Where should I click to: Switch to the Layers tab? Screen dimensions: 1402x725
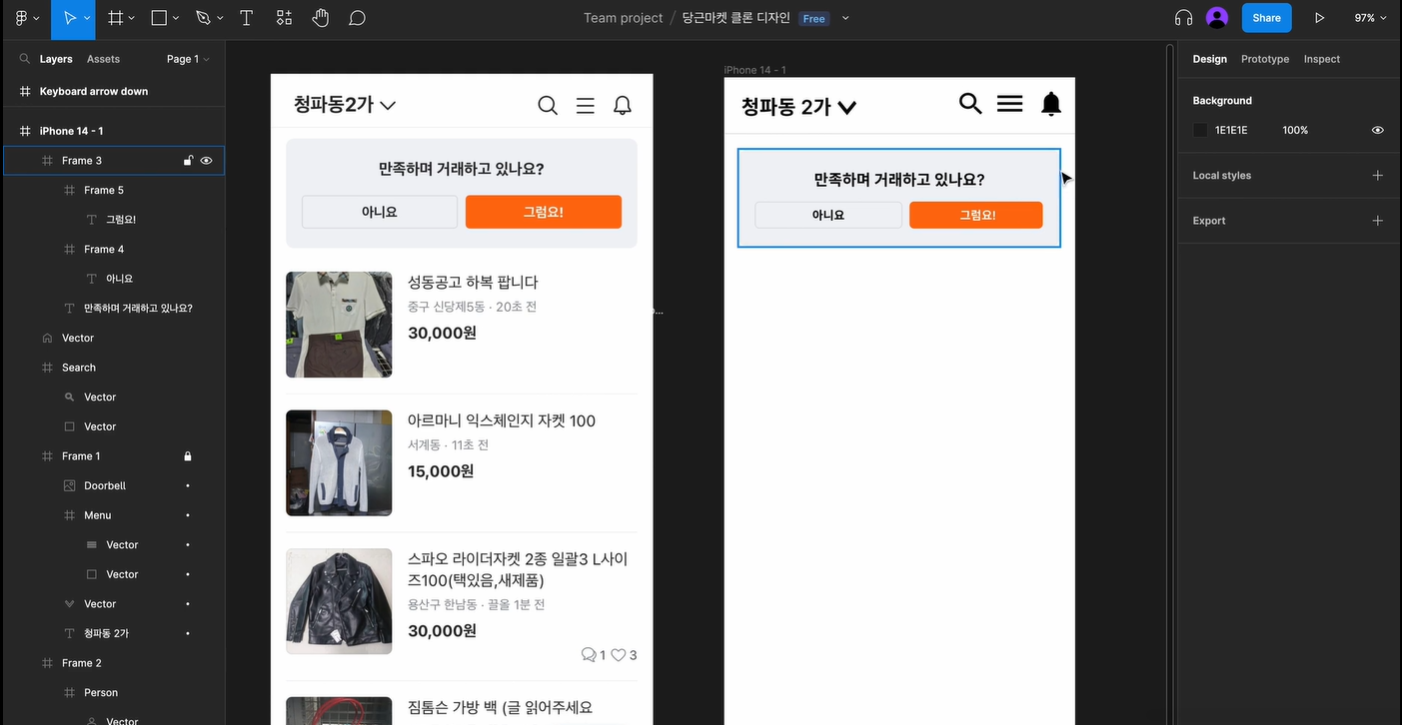56,59
